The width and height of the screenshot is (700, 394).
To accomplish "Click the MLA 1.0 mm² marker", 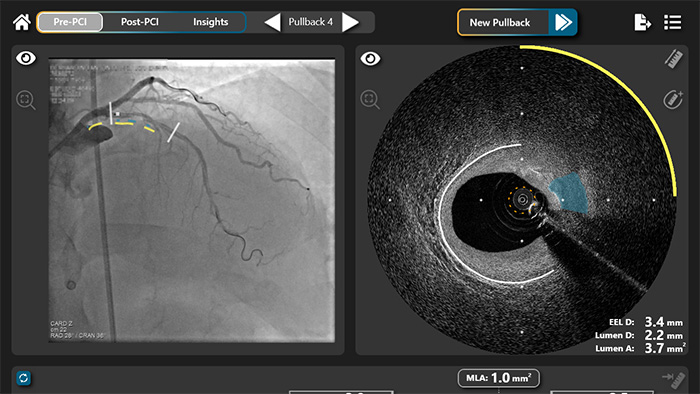I will [499, 378].
